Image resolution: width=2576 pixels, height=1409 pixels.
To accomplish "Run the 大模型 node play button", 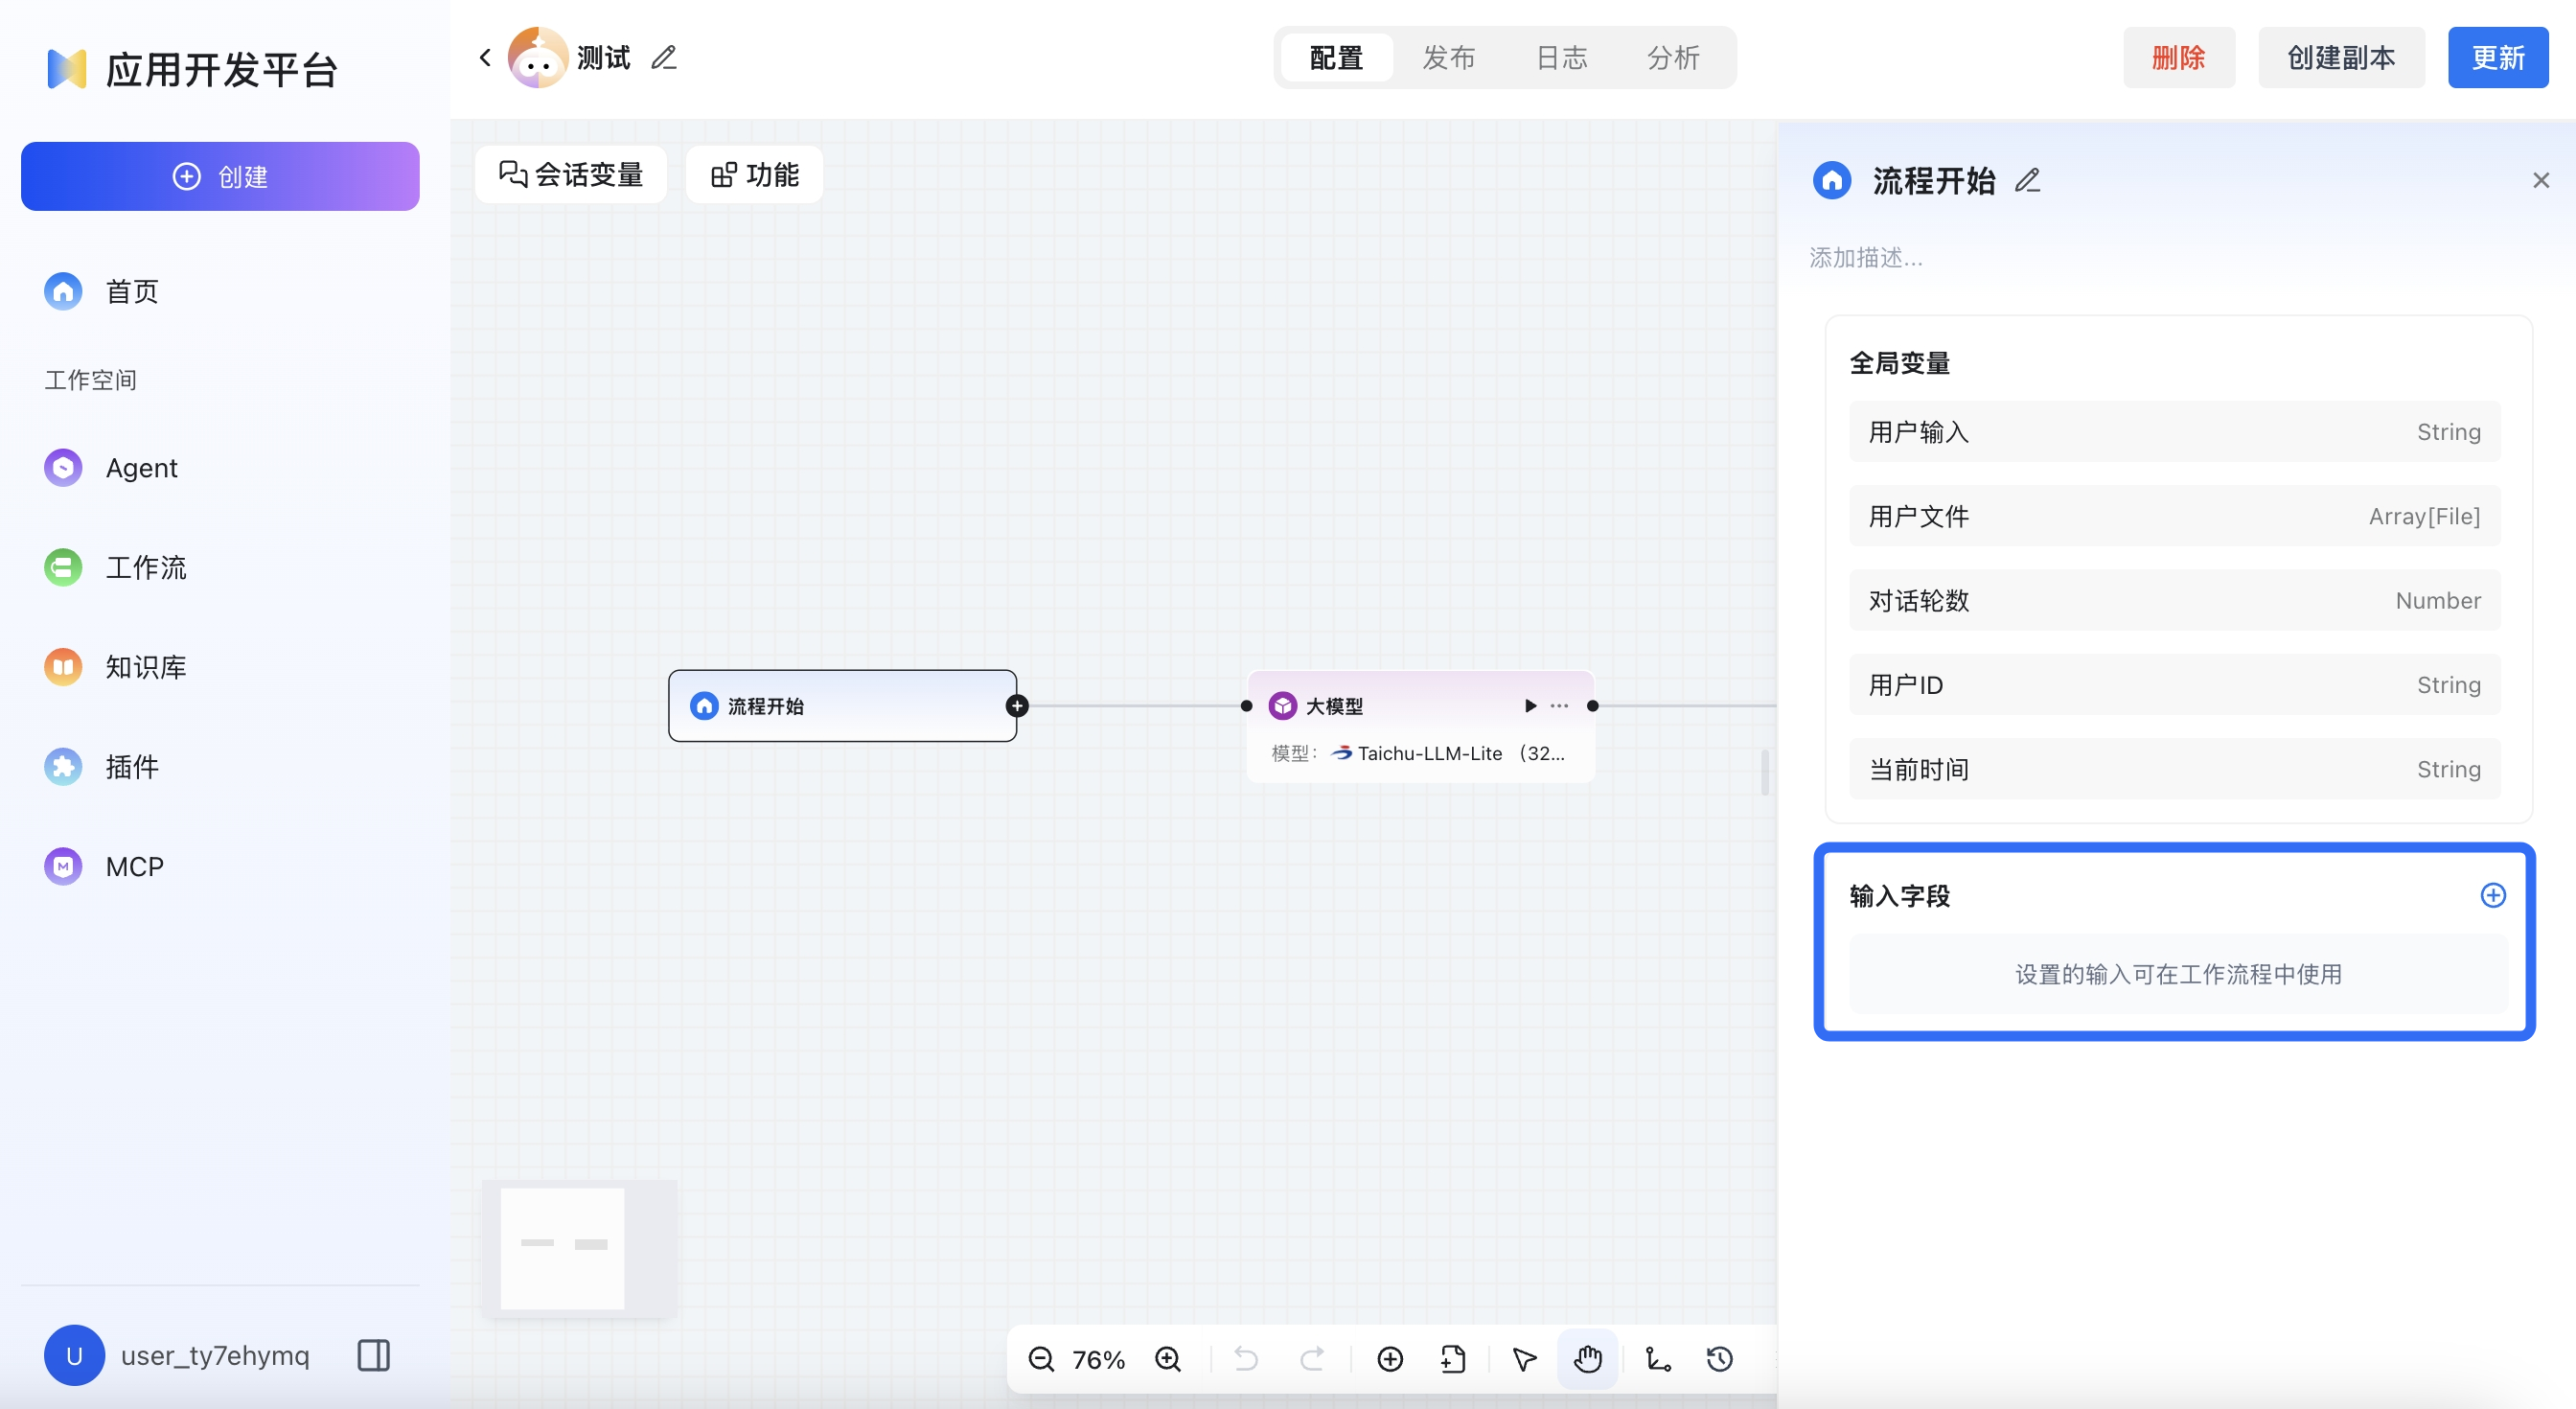I will pyautogui.click(x=1530, y=706).
